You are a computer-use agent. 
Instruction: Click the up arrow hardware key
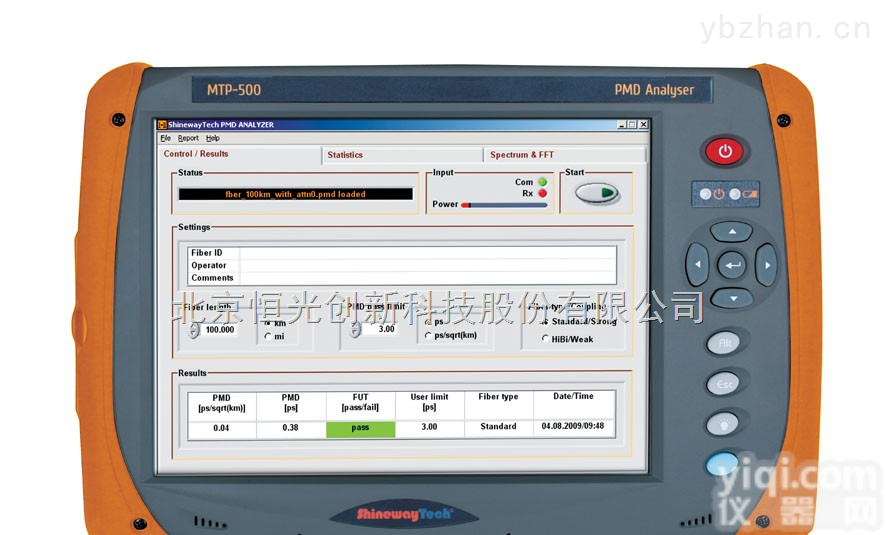[732, 232]
